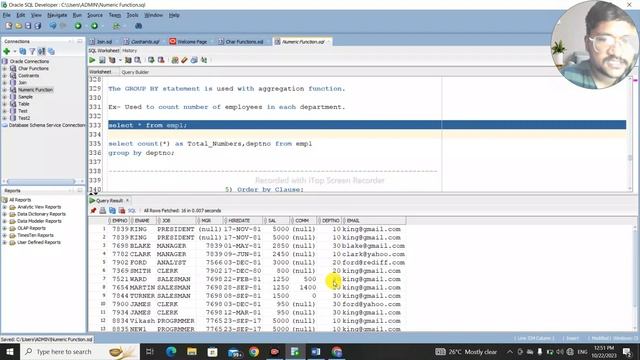
Task: Open Microsoft Edge from the taskbar
Action: click(x=171, y=351)
